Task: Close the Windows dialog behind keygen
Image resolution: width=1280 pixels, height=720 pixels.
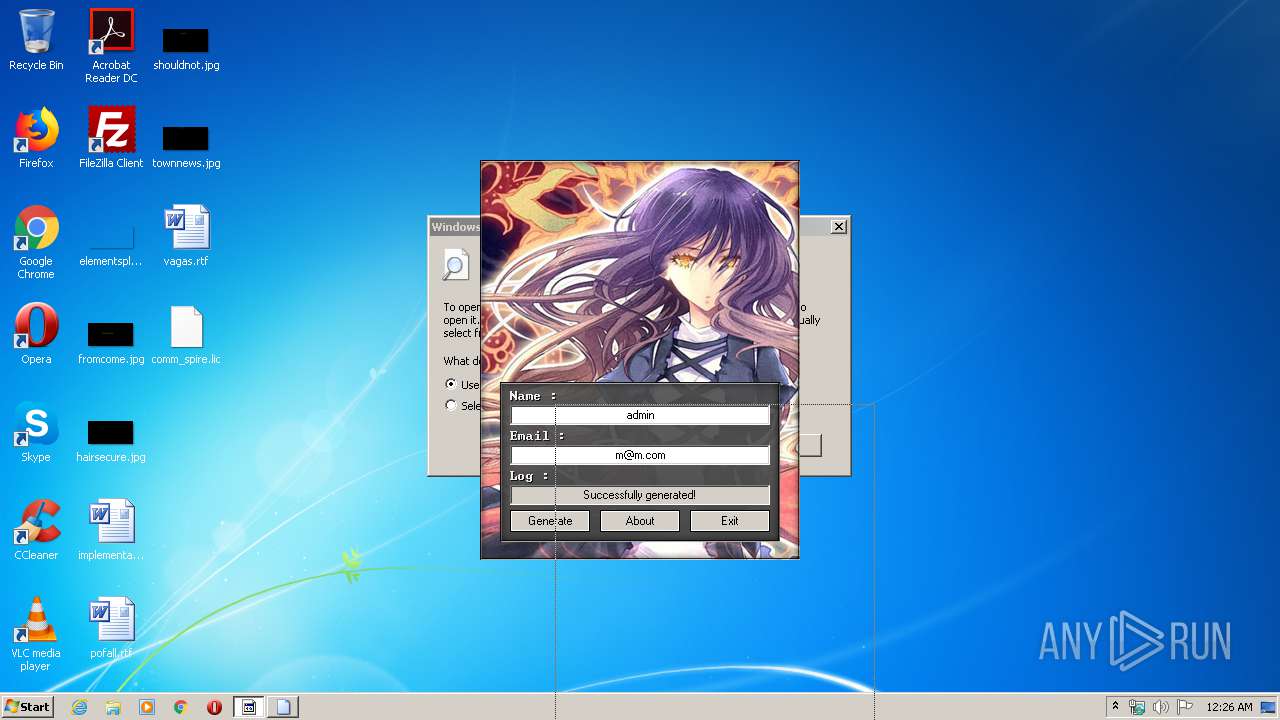Action: point(839,227)
